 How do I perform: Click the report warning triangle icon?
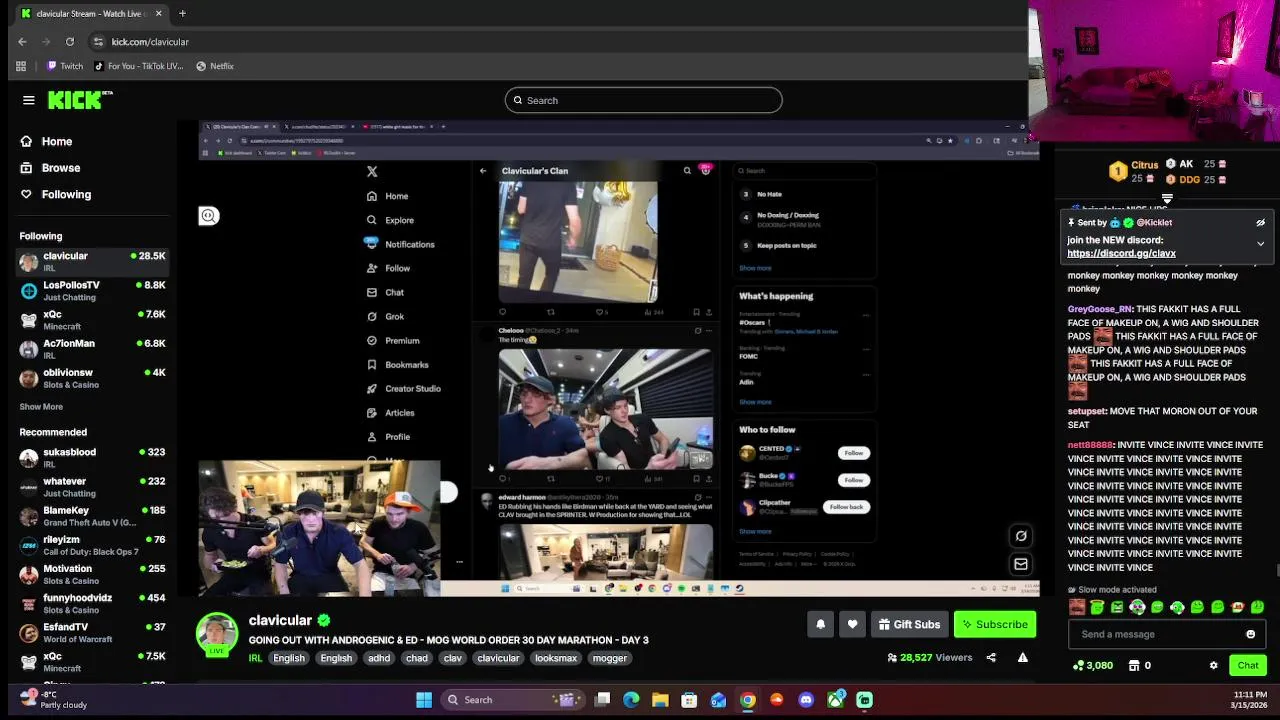coord(1022,658)
